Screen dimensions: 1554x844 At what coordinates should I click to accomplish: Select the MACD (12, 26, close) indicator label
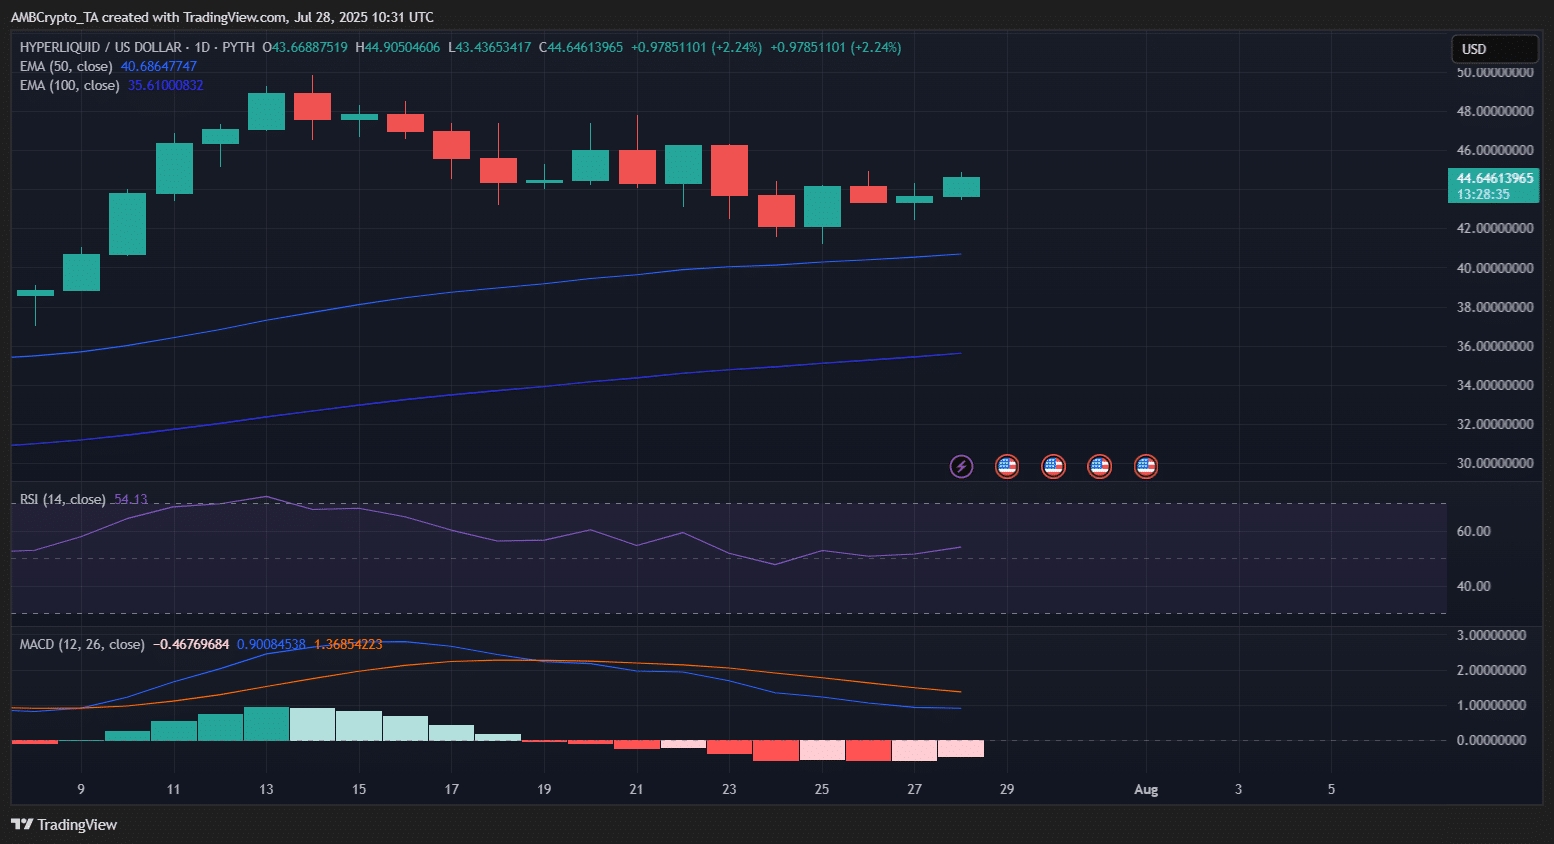[x=82, y=644]
